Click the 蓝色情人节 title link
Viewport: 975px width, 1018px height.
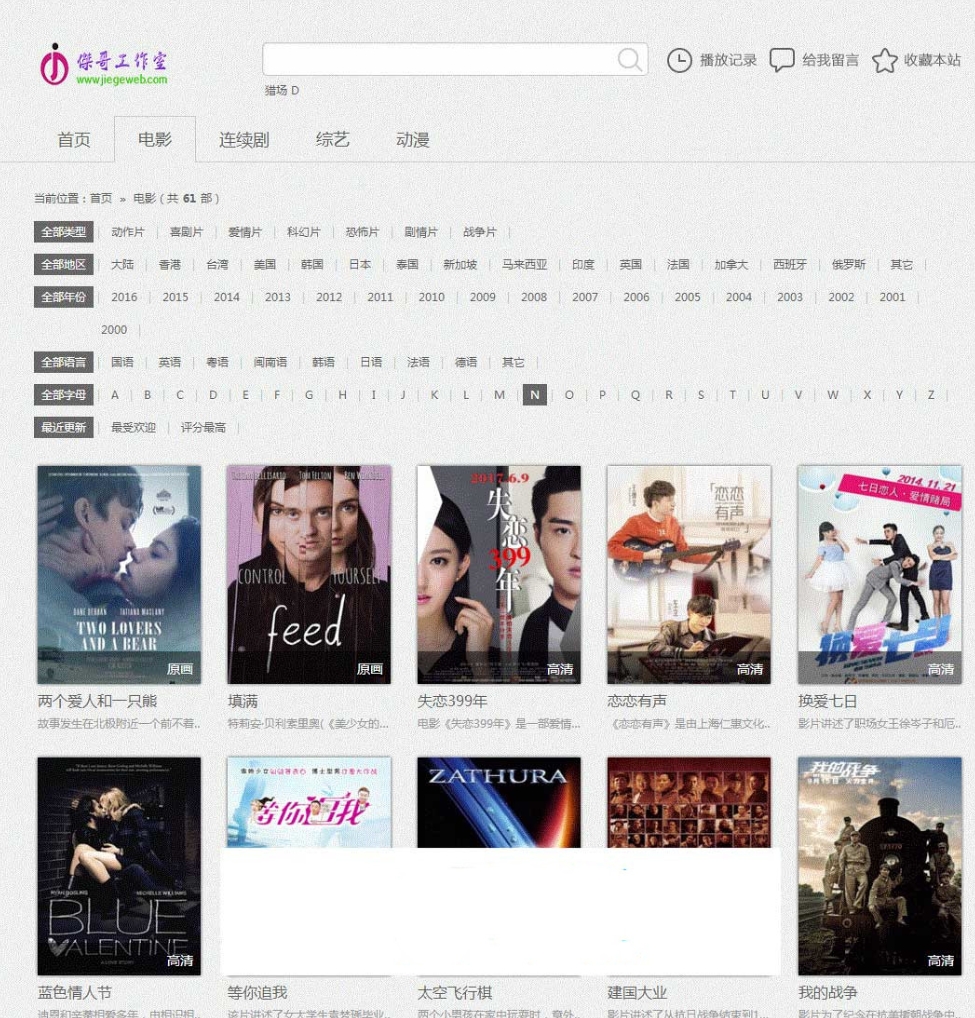click(75, 993)
